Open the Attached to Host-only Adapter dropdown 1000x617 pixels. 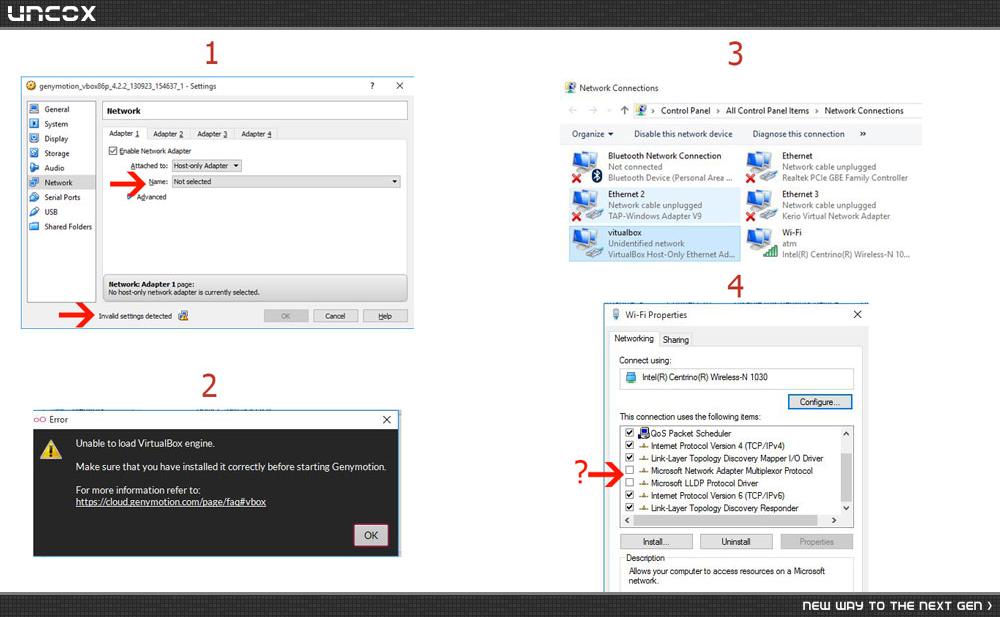(207, 166)
